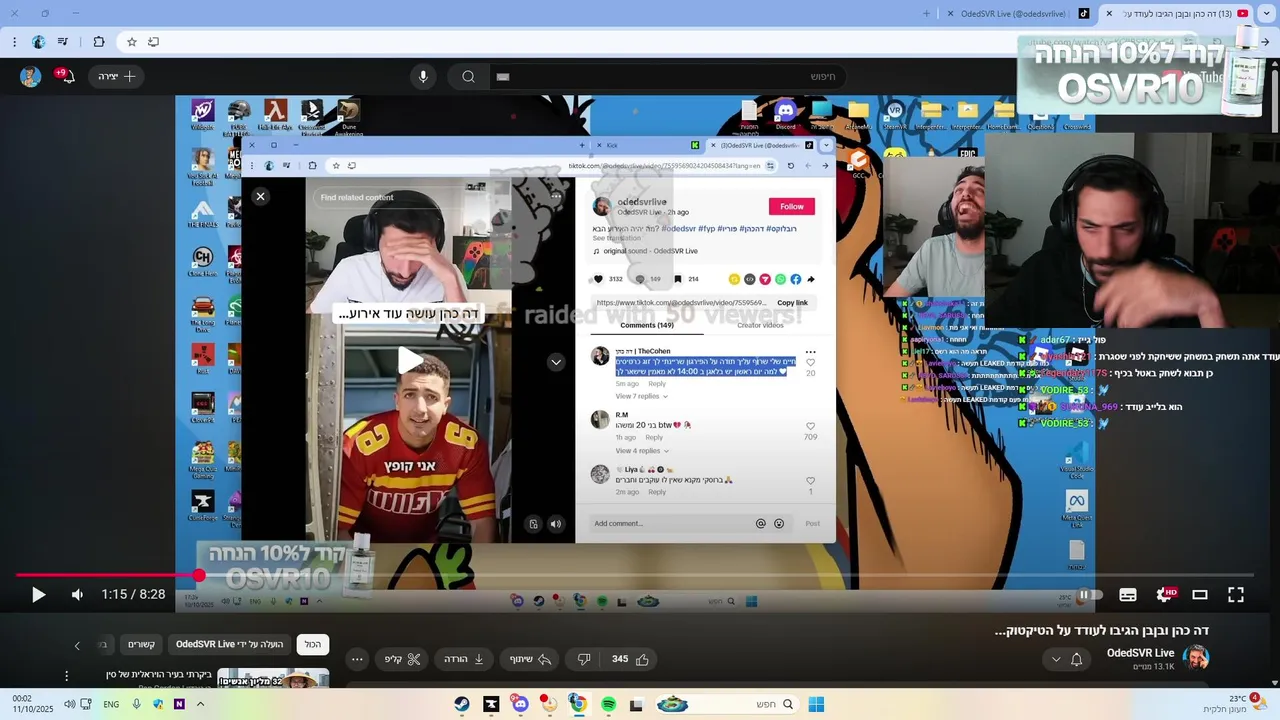Create a clip with the קליפ button

402,659
